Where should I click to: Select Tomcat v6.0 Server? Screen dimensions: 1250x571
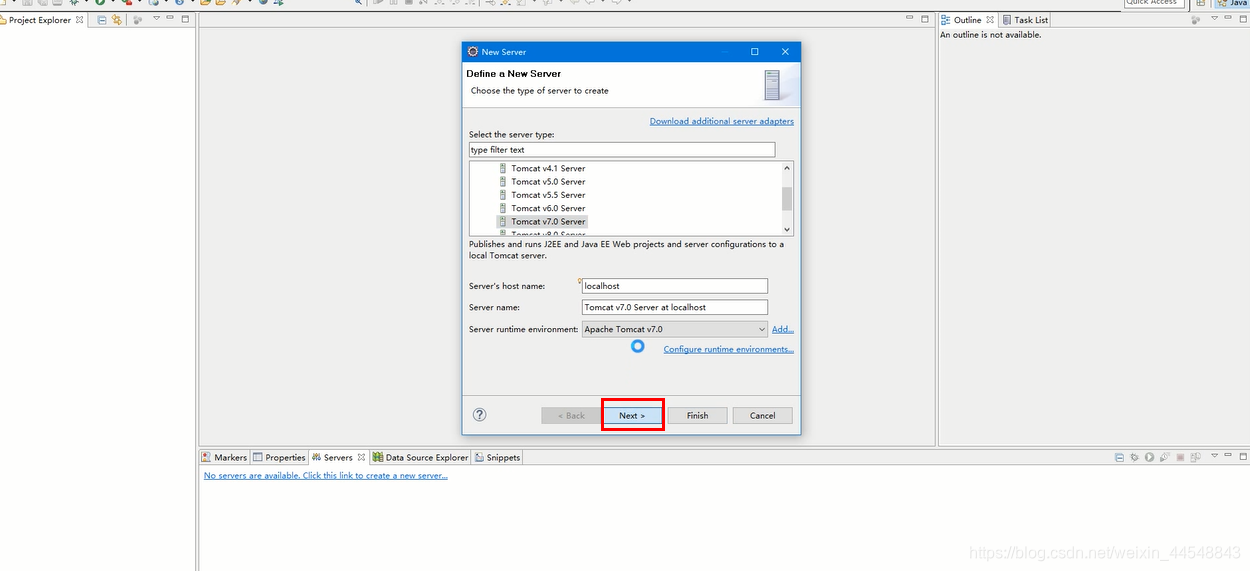(x=548, y=208)
